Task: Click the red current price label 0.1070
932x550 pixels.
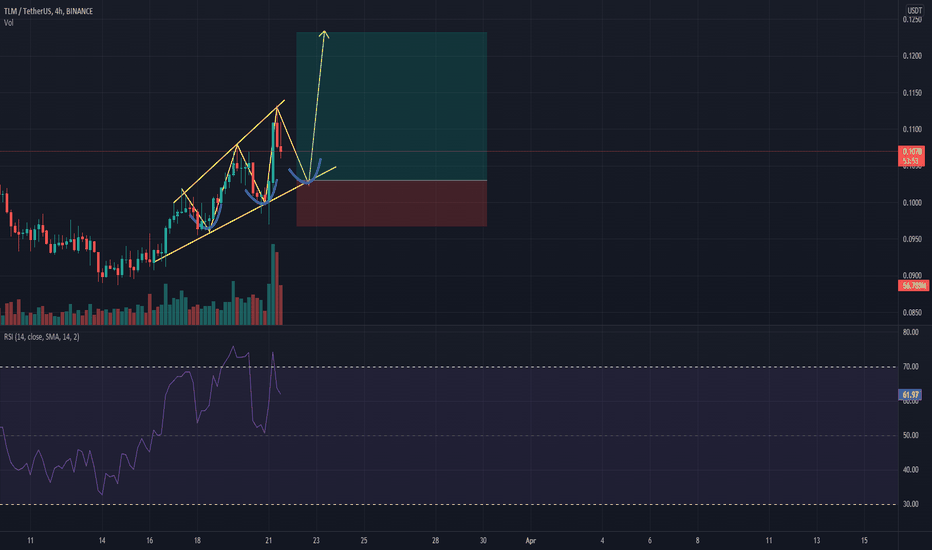Action: [x=911, y=152]
